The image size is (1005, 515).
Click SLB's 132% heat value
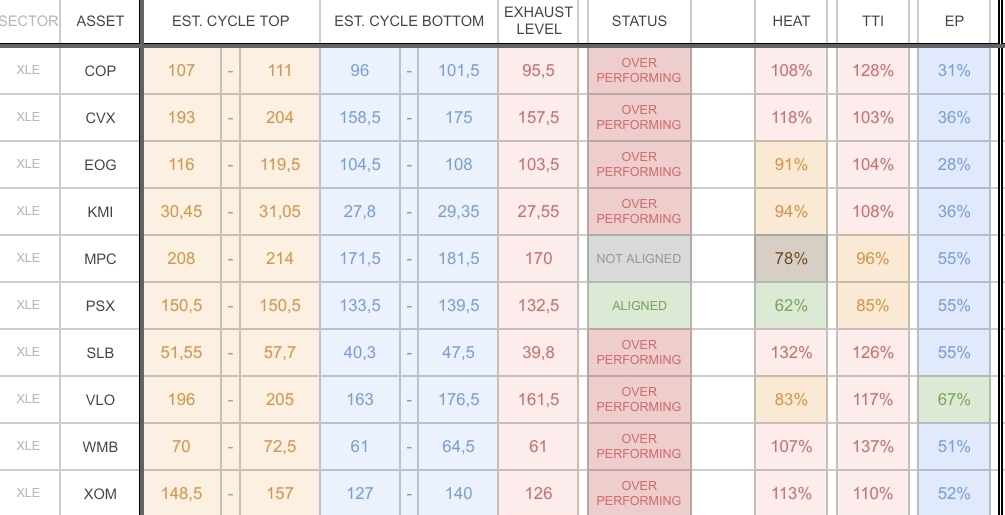[791, 352]
